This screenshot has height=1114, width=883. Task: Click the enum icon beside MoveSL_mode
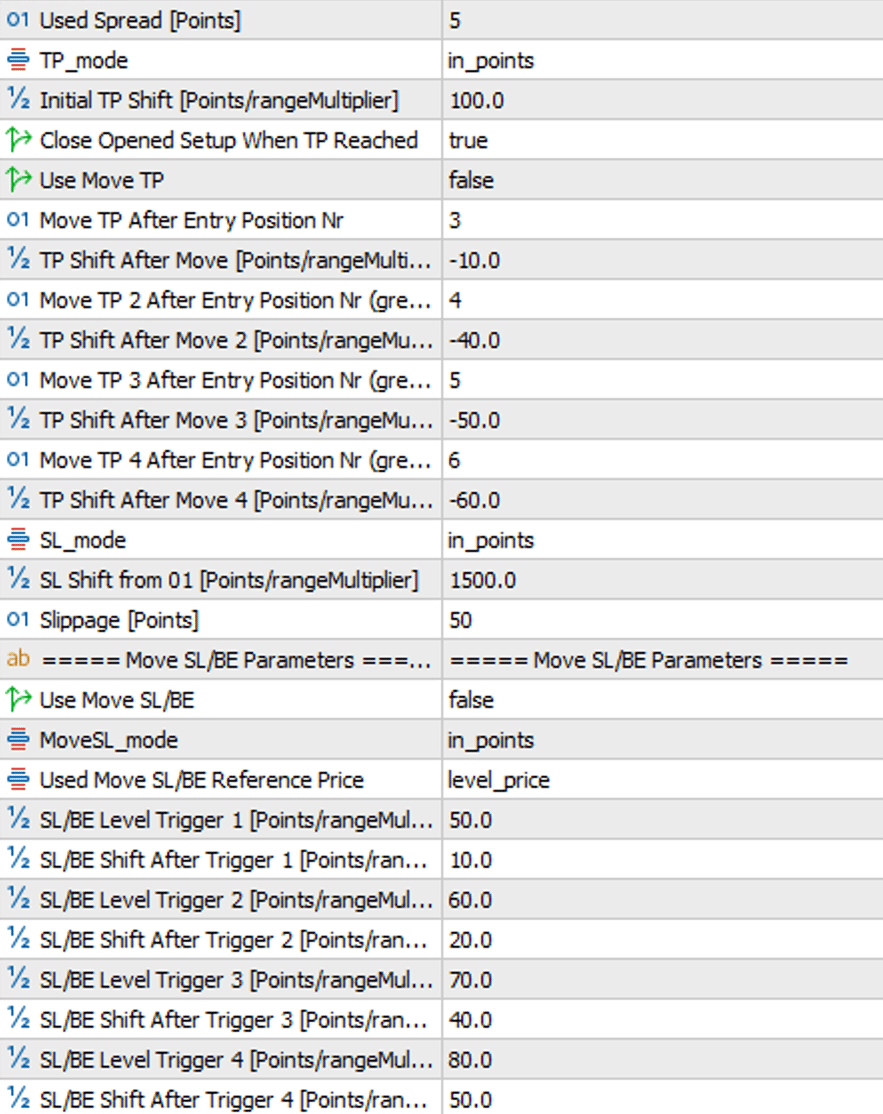(x=18, y=740)
